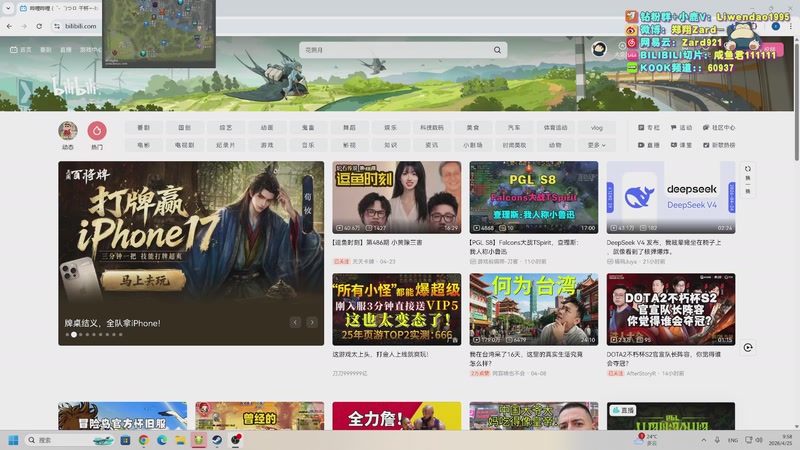Select the 汽车 category
This screenshot has width=800, height=450.
pos(514,128)
